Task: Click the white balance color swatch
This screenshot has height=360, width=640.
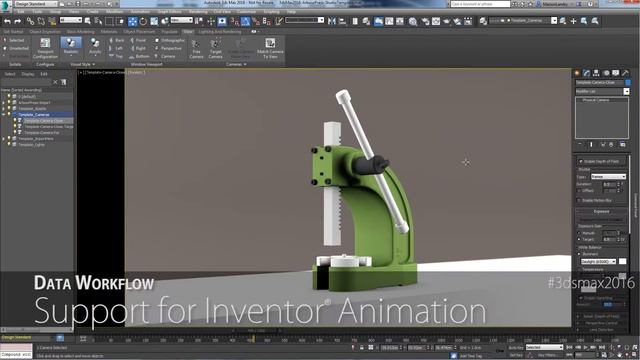Action: [622, 261]
